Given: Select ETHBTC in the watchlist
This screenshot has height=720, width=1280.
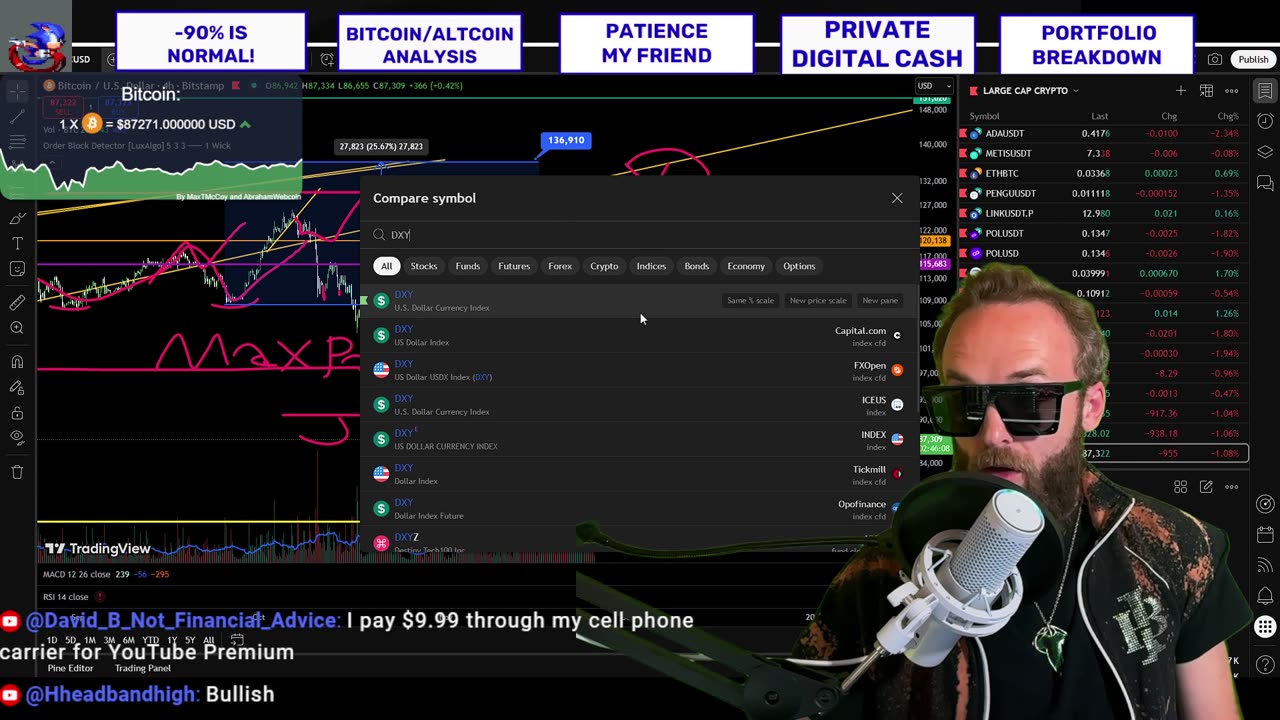Looking at the screenshot, I should 1104,173.
